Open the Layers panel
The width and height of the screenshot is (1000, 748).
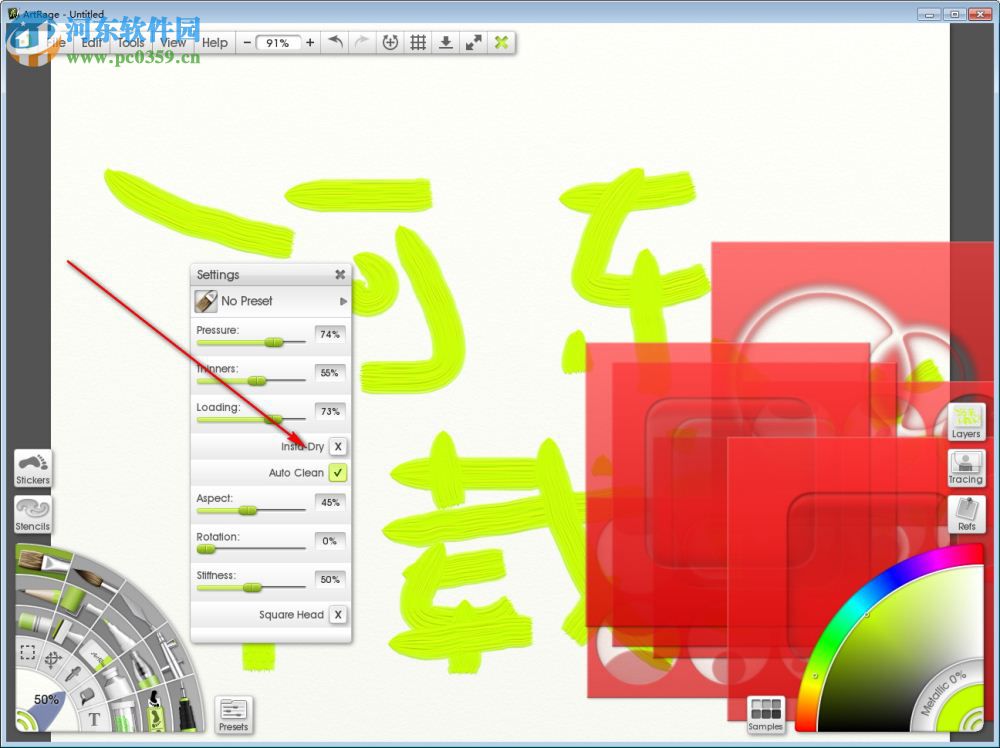[966, 422]
